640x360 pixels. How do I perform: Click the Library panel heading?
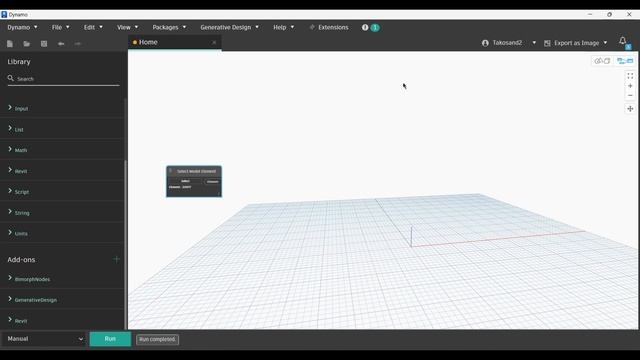click(19, 62)
